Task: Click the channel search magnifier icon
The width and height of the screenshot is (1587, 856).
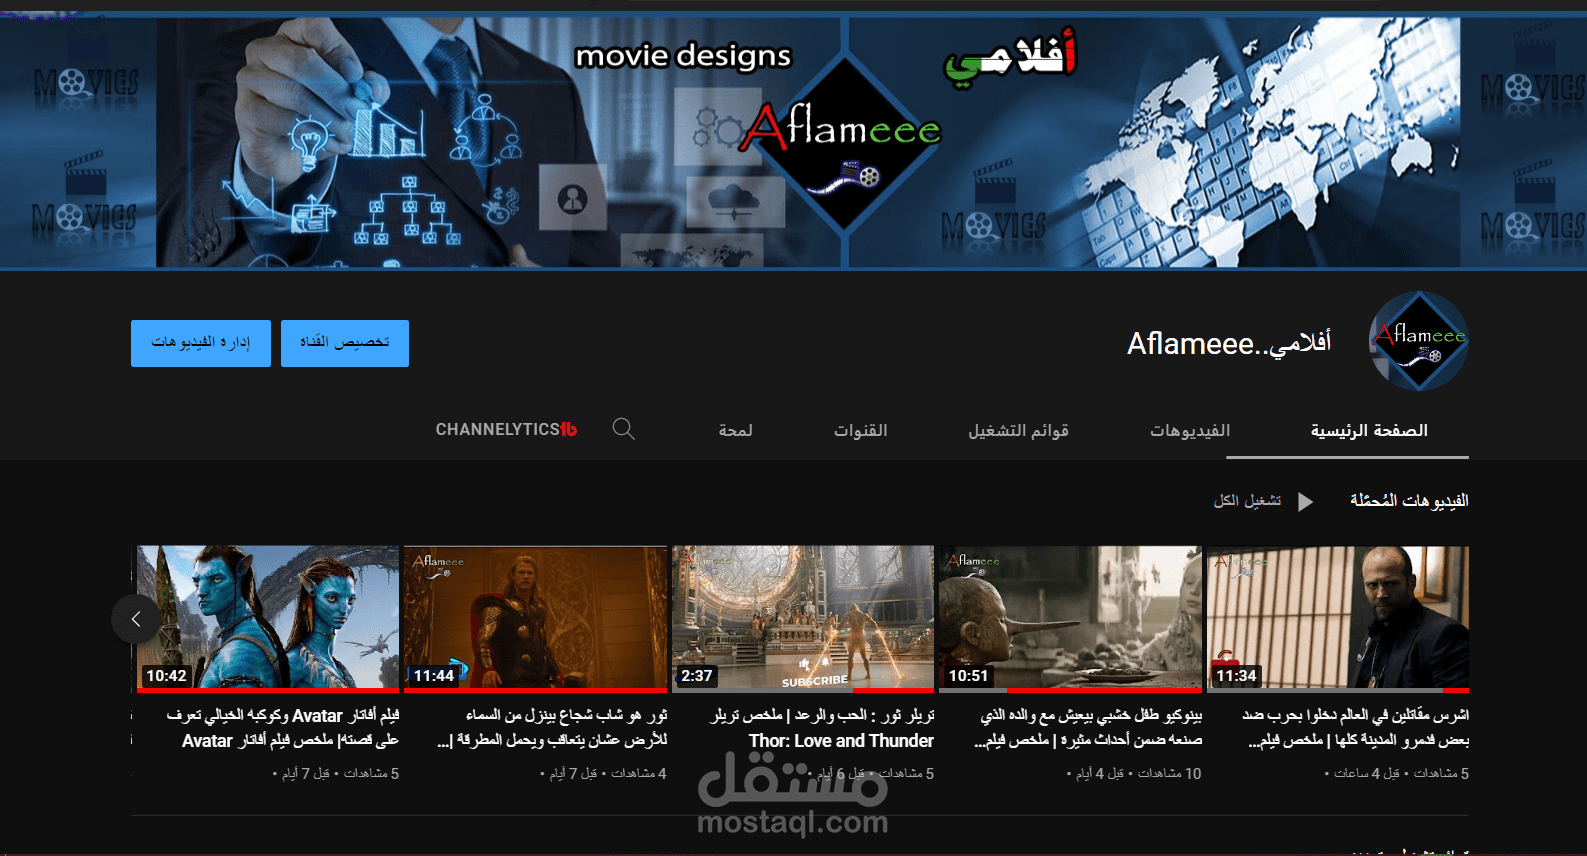Action: pyautogui.click(x=623, y=430)
